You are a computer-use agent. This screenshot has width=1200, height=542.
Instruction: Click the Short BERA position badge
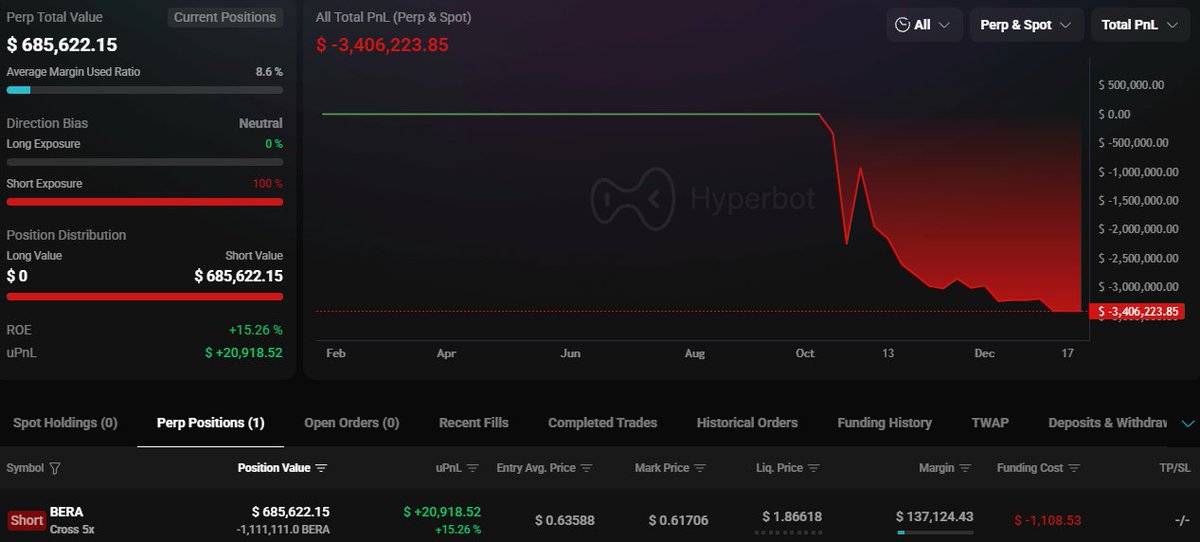(x=27, y=520)
